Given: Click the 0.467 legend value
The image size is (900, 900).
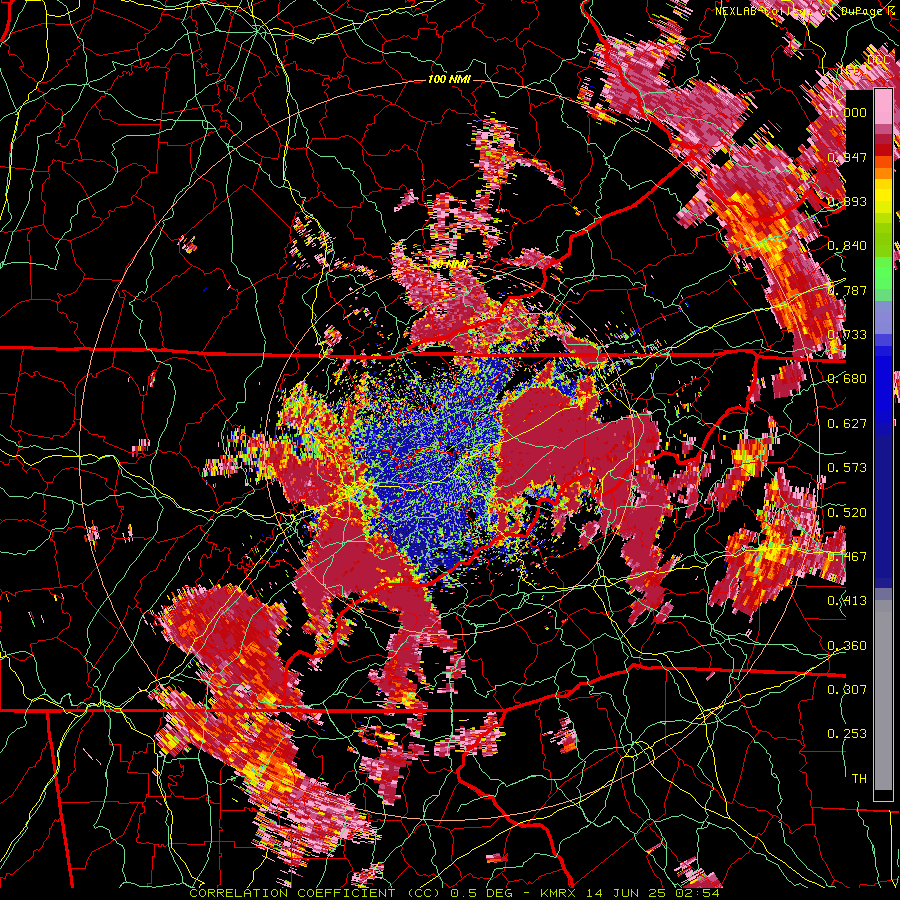Looking at the screenshot, I should 847,557.
